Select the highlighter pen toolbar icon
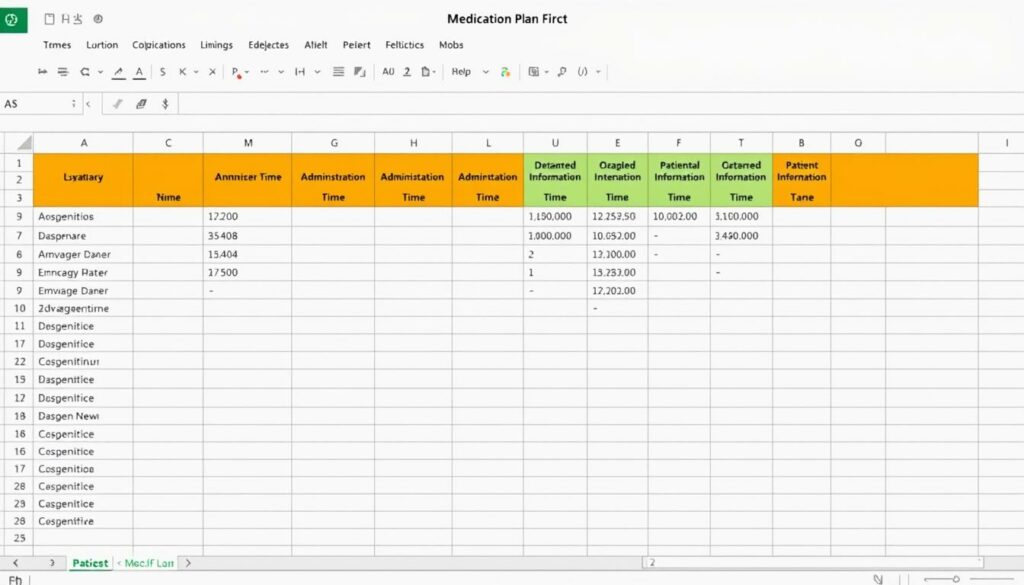 click(x=118, y=72)
